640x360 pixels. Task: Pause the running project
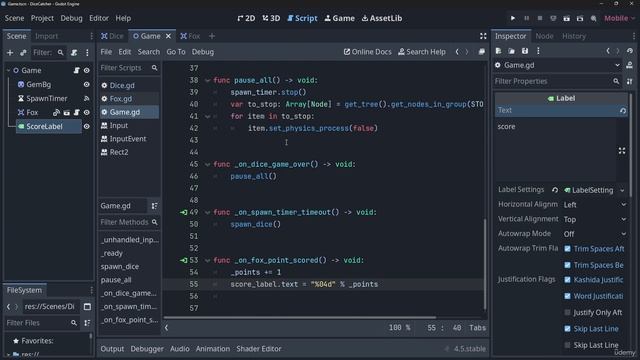click(527, 18)
